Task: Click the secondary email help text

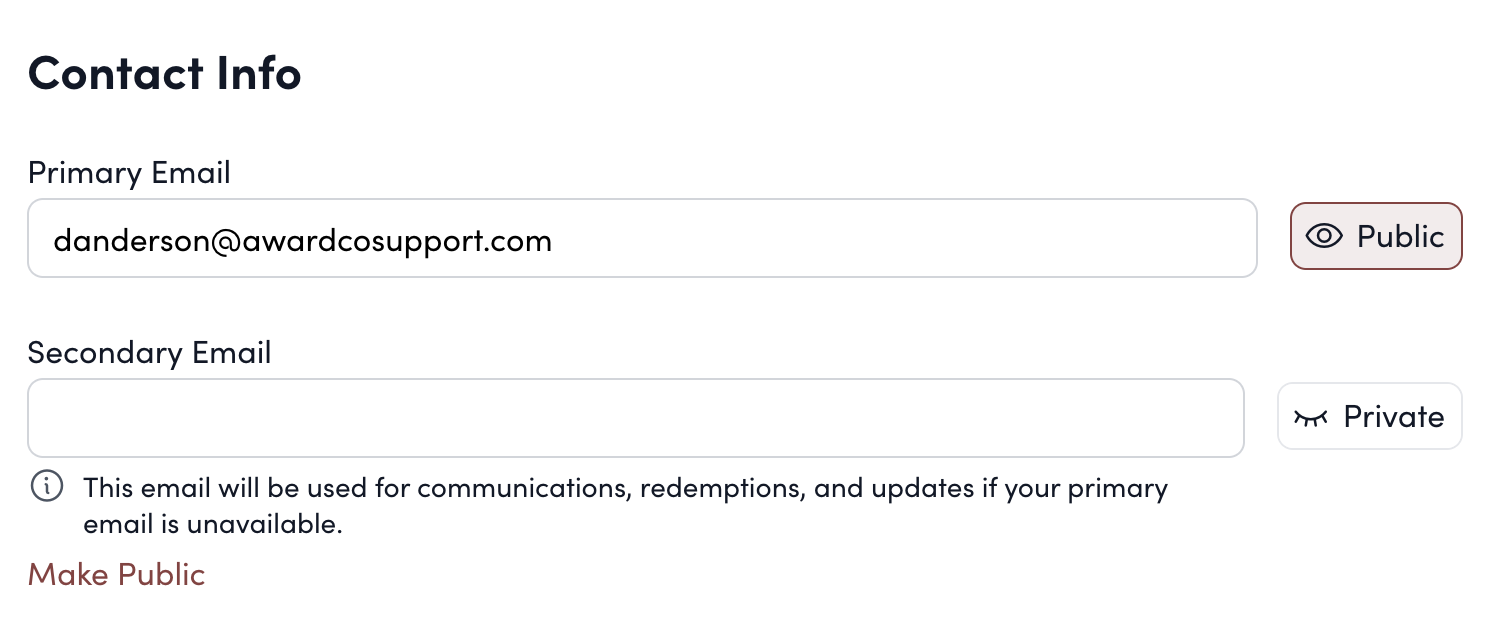Action: point(625,489)
